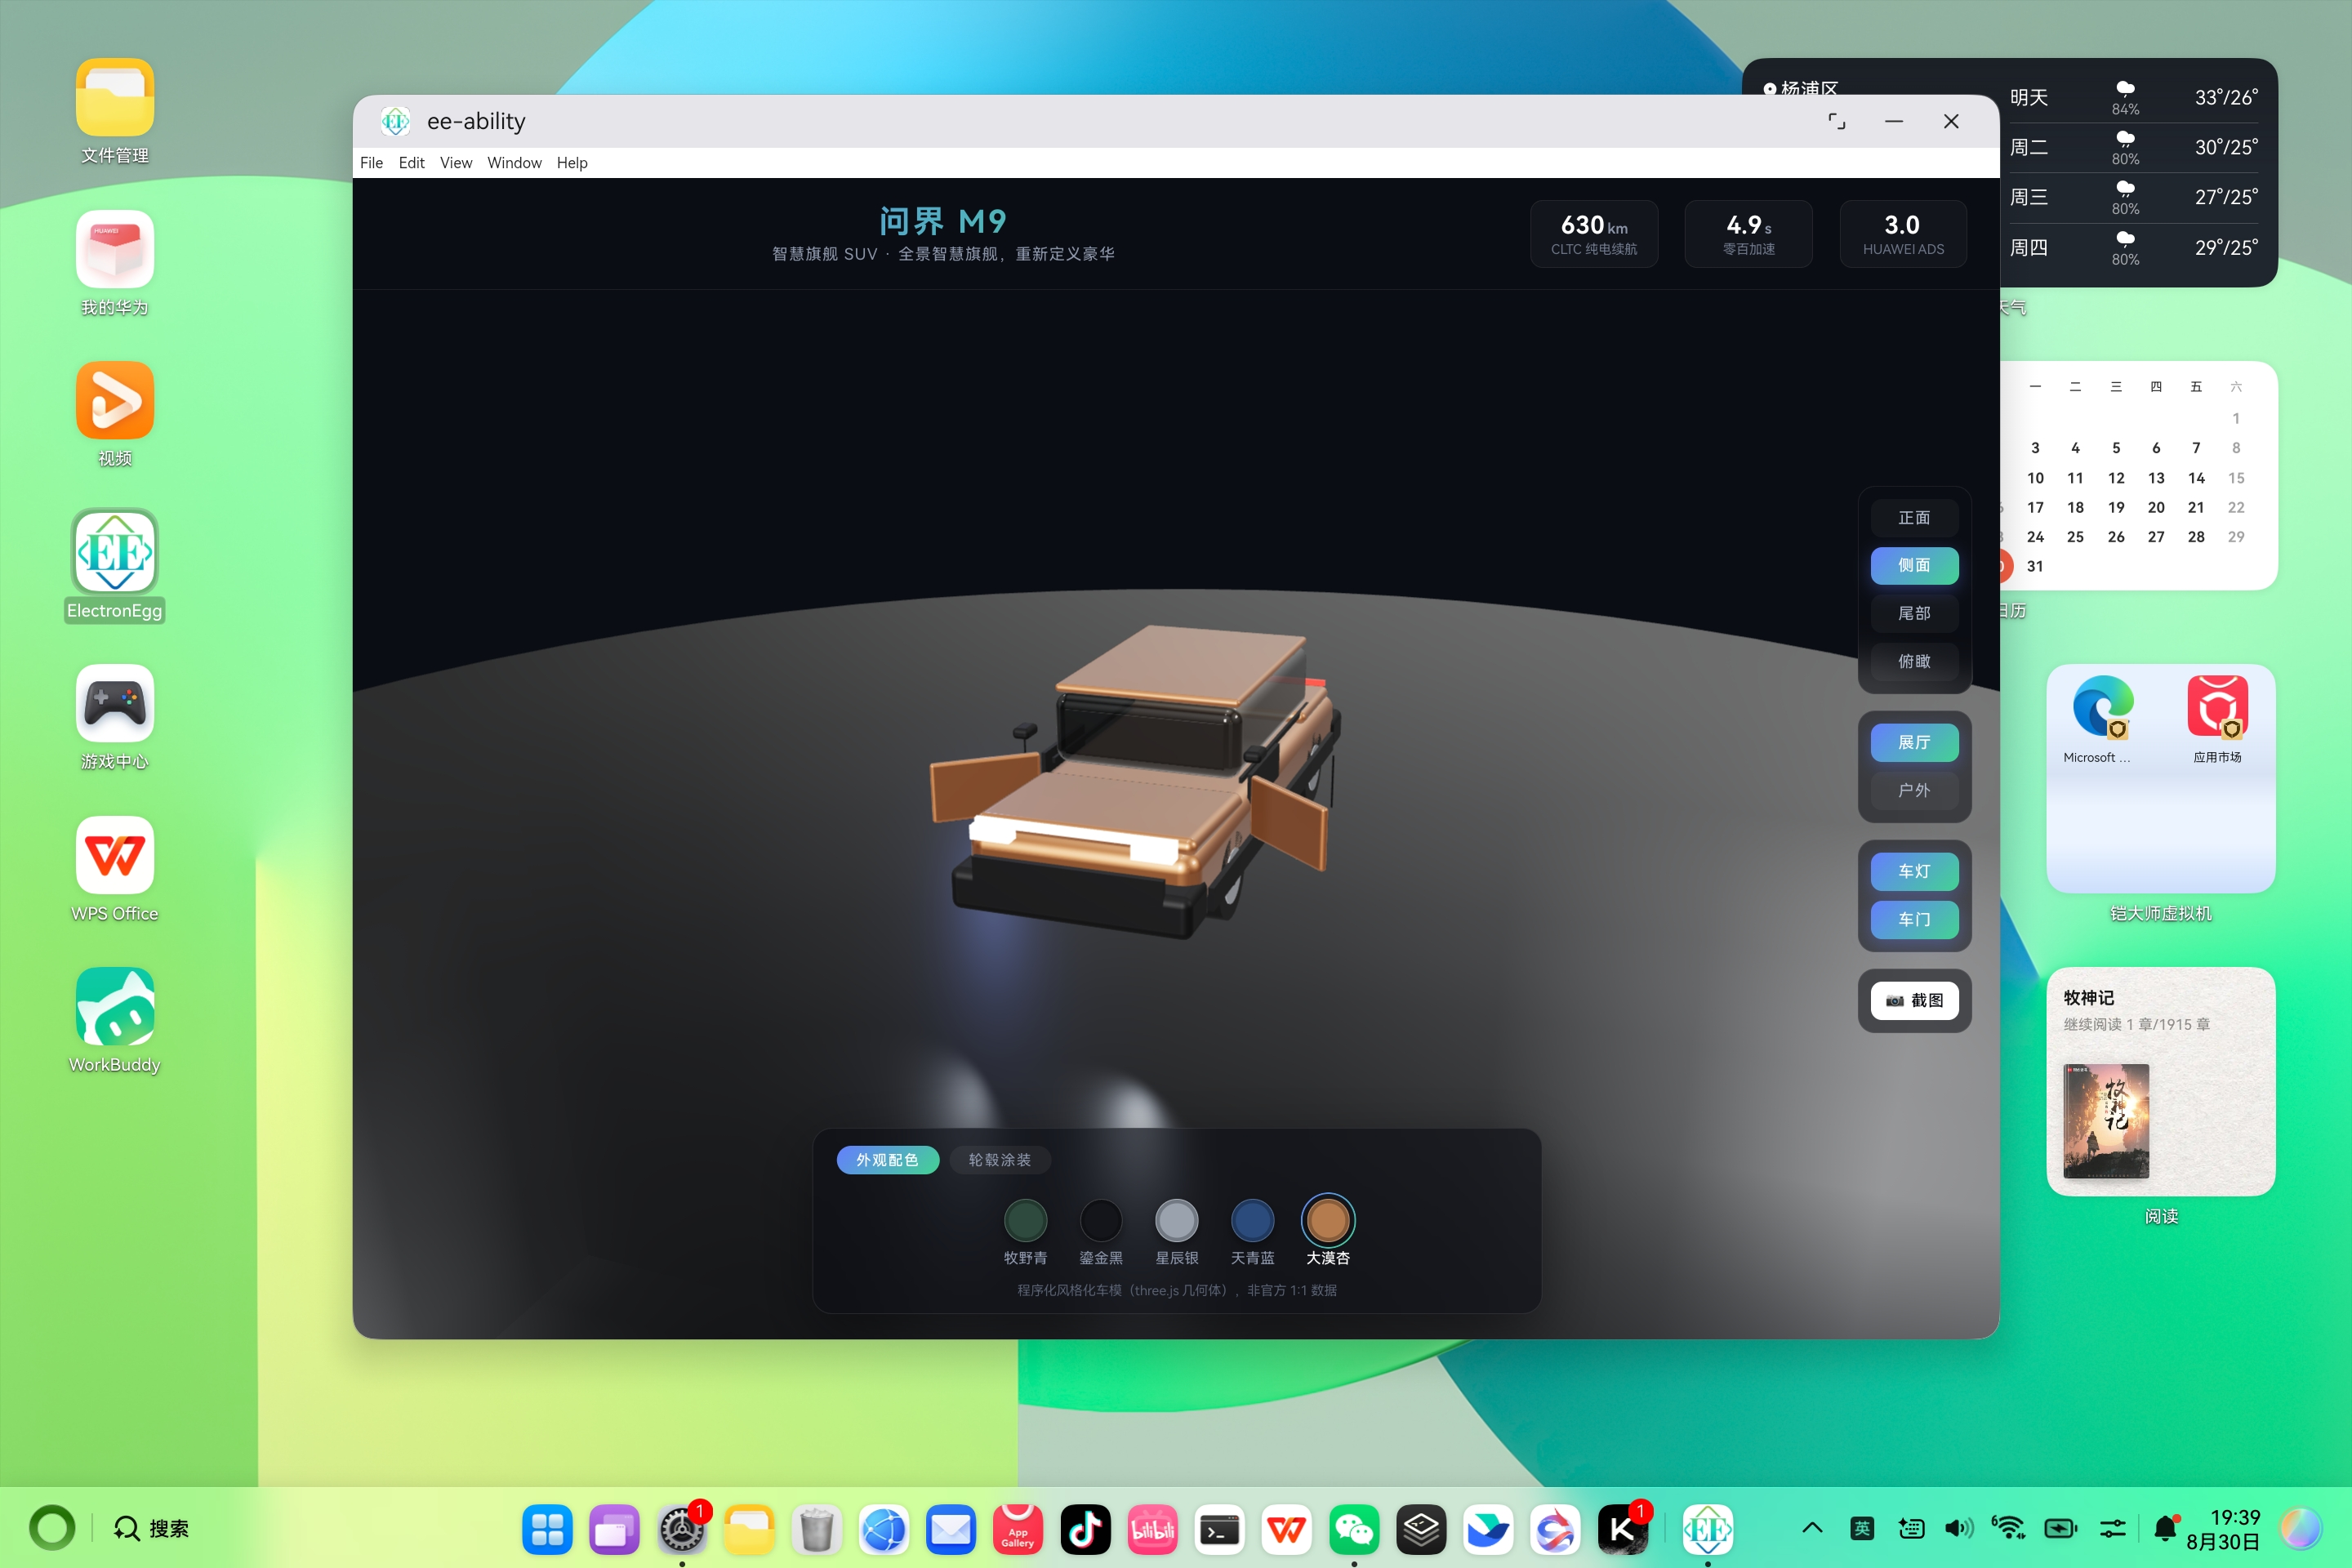Image resolution: width=2352 pixels, height=1568 pixels.
Task: Open the File menu
Action: pos(371,163)
